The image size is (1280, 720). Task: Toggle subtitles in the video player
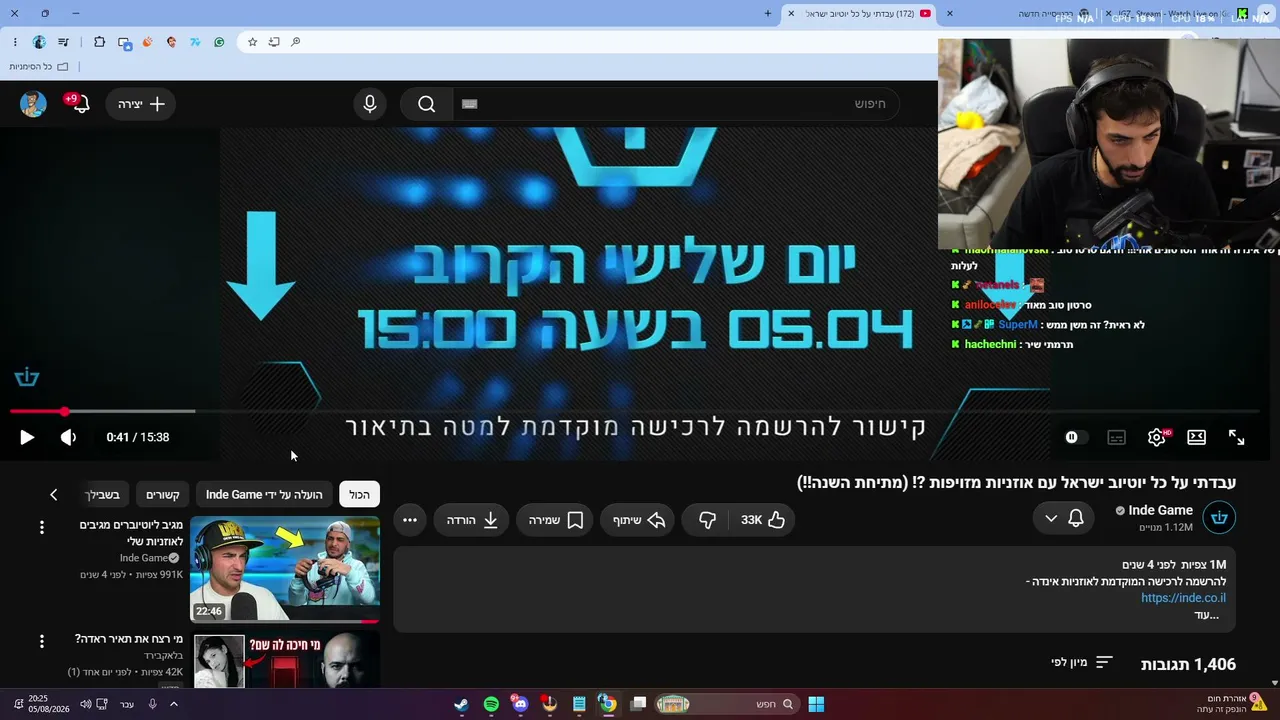pos(1117,437)
